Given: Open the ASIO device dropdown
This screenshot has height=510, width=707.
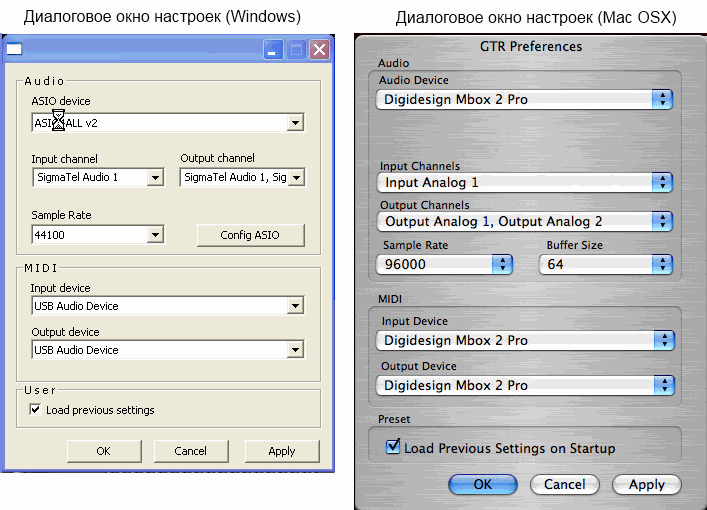Looking at the screenshot, I should coord(295,123).
